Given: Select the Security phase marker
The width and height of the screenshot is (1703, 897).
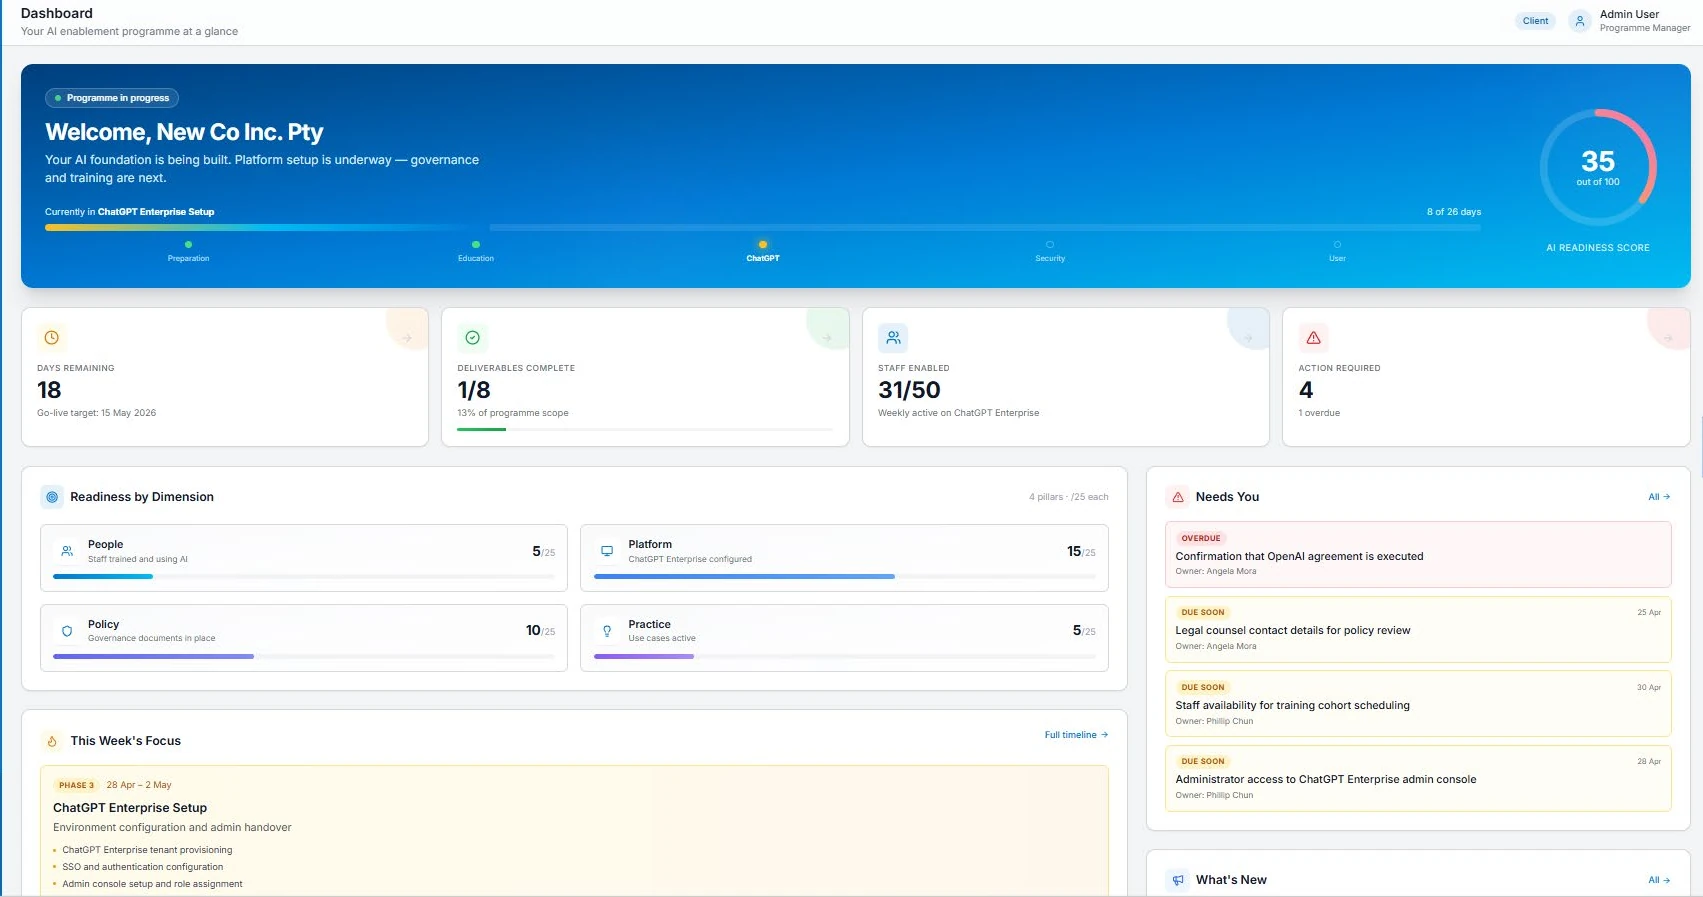Looking at the screenshot, I should pos(1050,251).
